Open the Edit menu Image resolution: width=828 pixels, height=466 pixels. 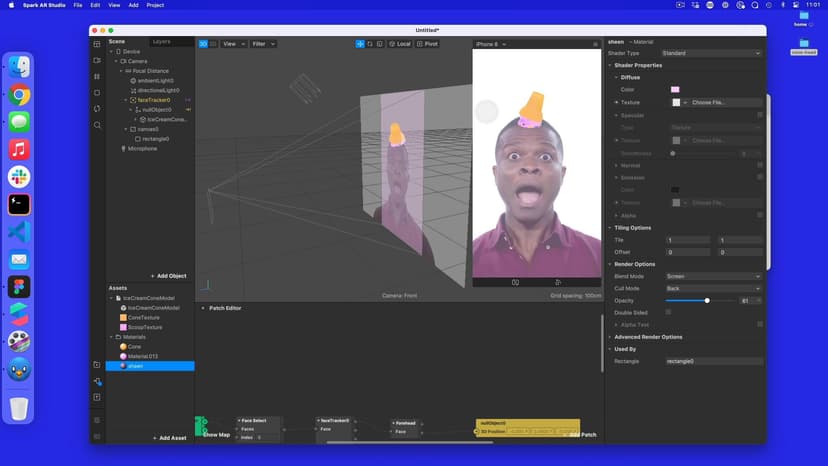tap(95, 5)
